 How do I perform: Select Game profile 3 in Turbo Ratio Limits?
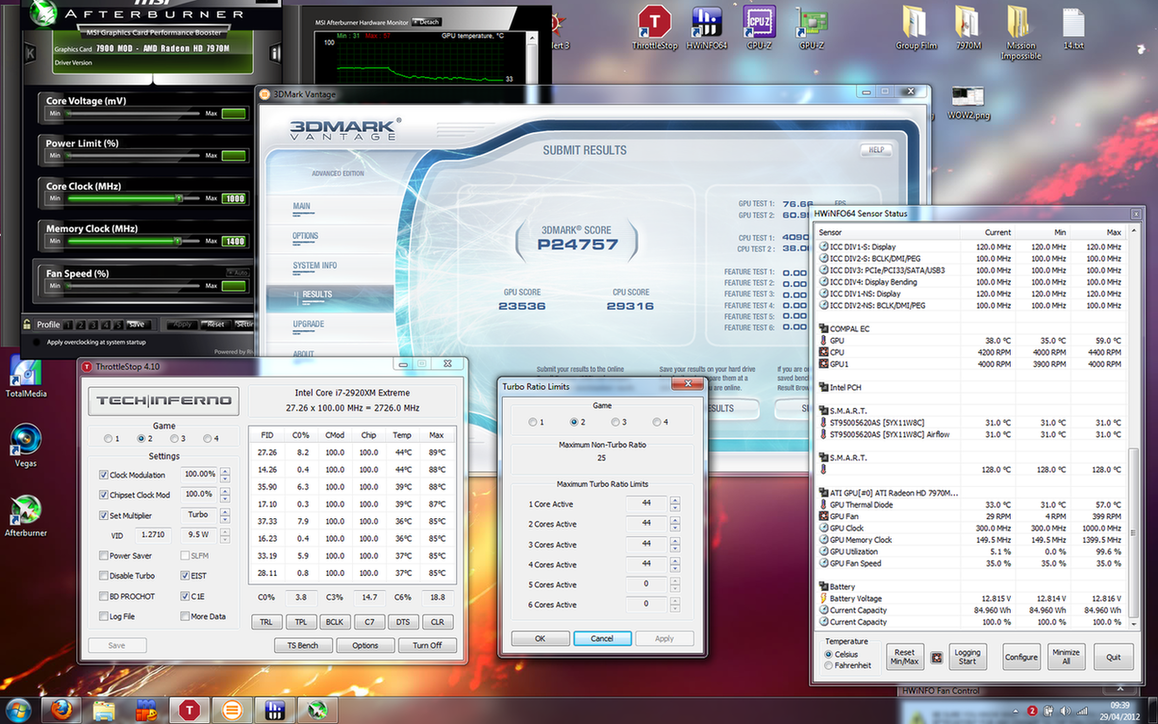coord(615,422)
